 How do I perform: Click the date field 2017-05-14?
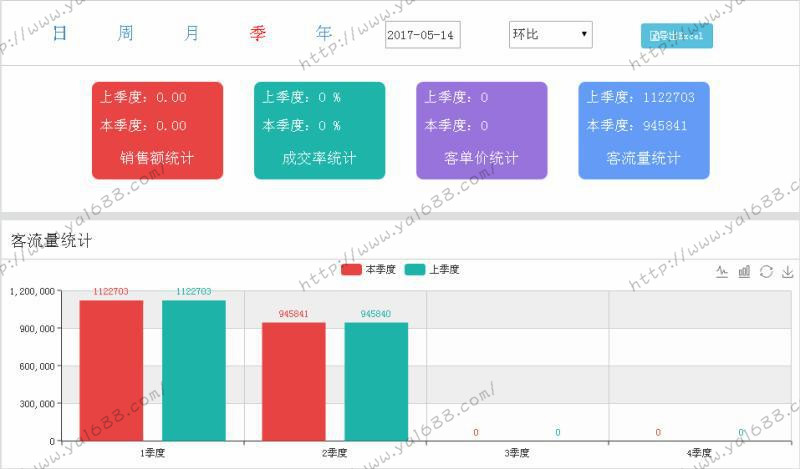(421, 36)
